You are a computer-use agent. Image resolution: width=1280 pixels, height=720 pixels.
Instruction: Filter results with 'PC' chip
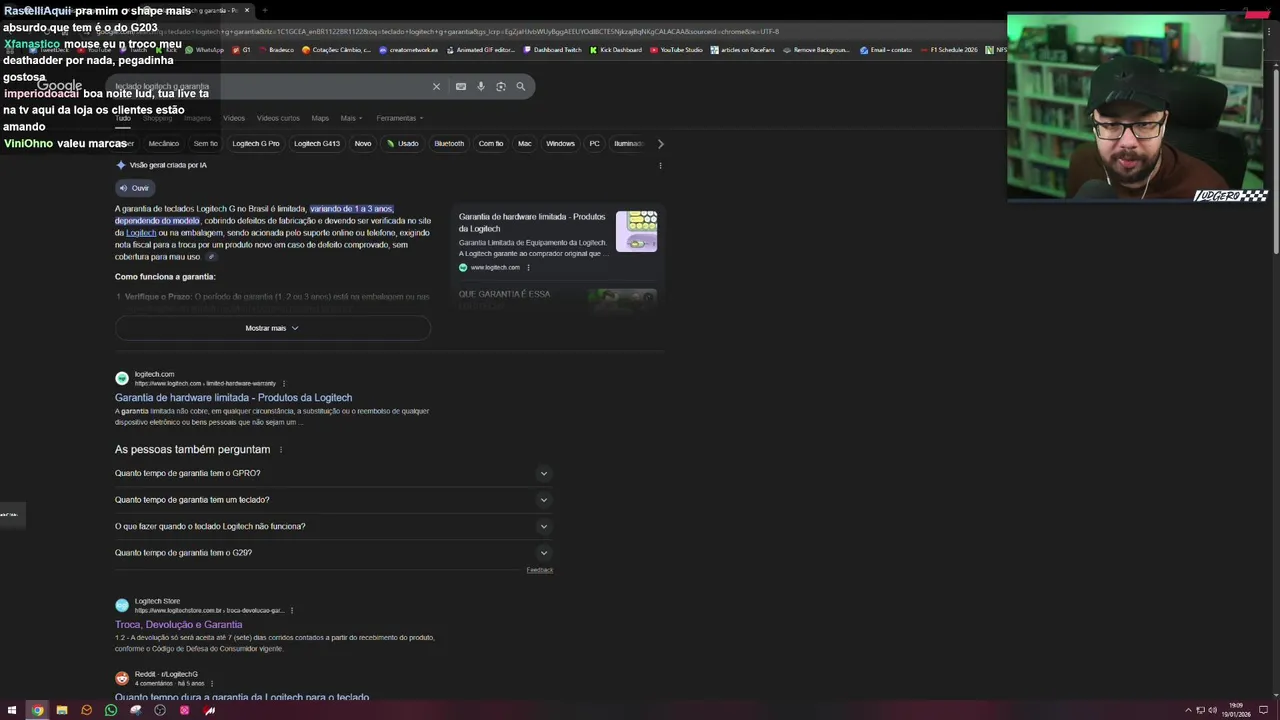[x=594, y=143]
